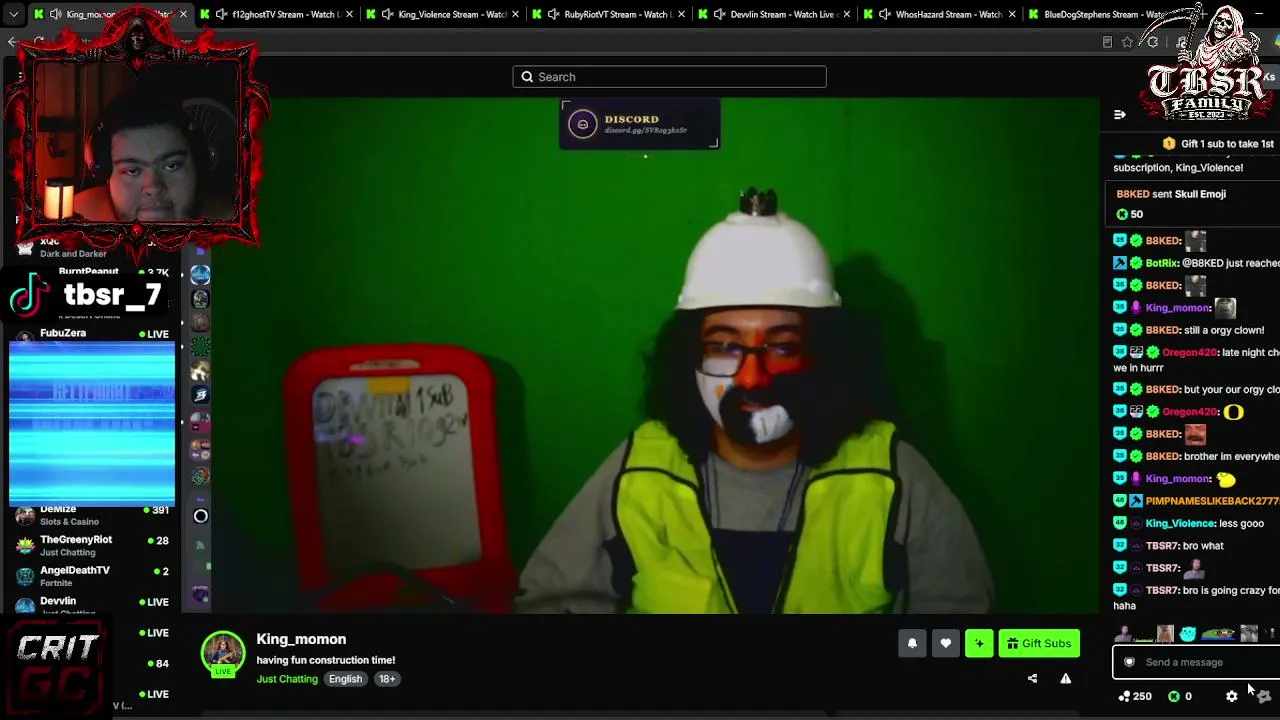Collapse the chat panel with the arrow icon

click(1120, 115)
